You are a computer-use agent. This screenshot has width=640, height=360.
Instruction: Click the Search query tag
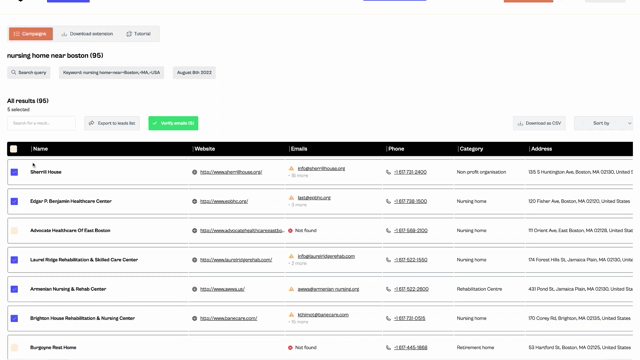29,73
